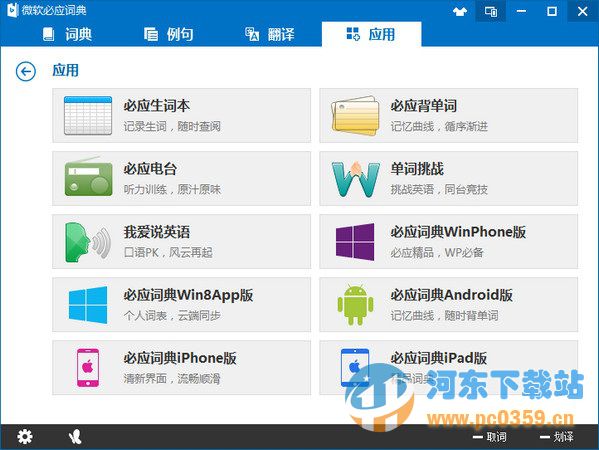Click the green Android robot icon
The image size is (599, 450).
tap(355, 305)
